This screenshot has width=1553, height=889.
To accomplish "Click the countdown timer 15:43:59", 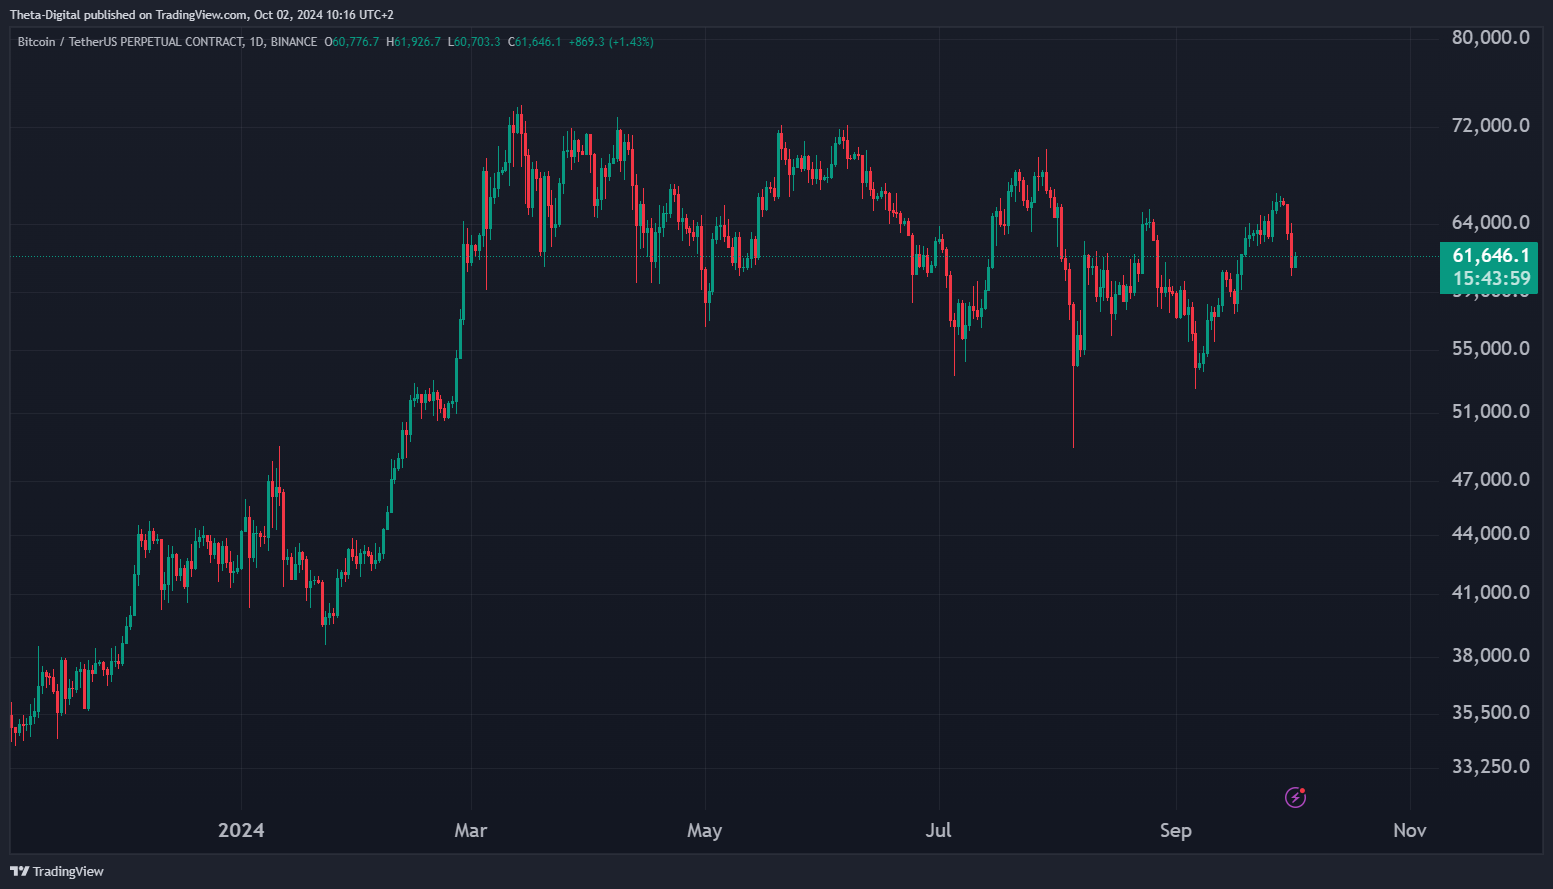I will click(1491, 279).
